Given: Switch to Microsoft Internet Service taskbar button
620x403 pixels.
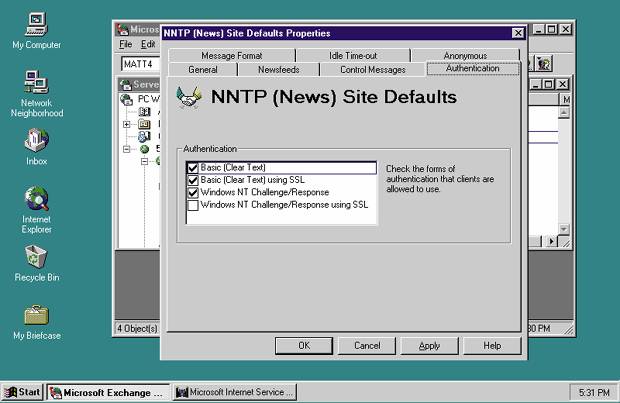Looking at the screenshot, I should click(235, 392).
